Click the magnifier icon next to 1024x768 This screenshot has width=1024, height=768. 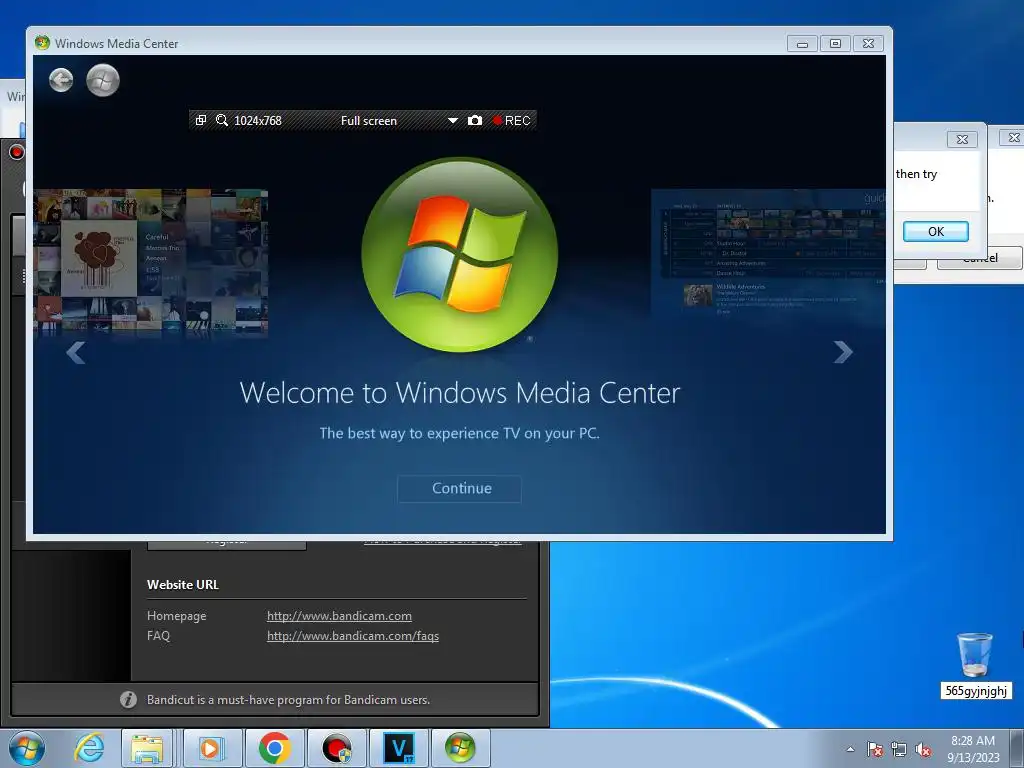click(222, 120)
